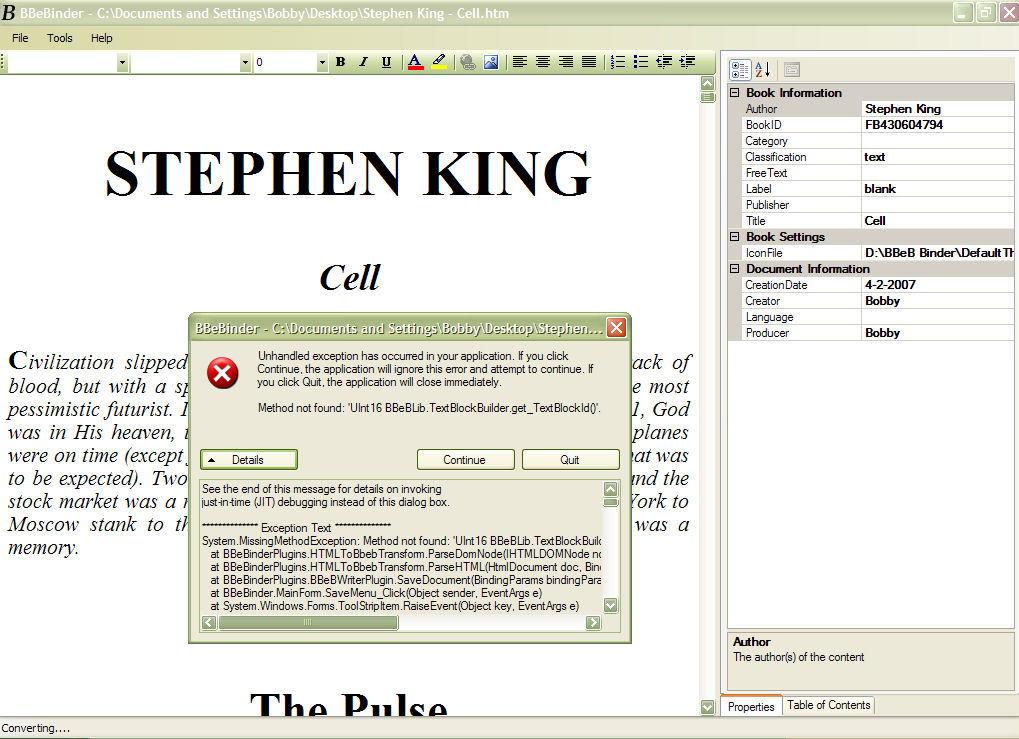Apply numbered list formatting
1019x739 pixels.
[x=618, y=62]
